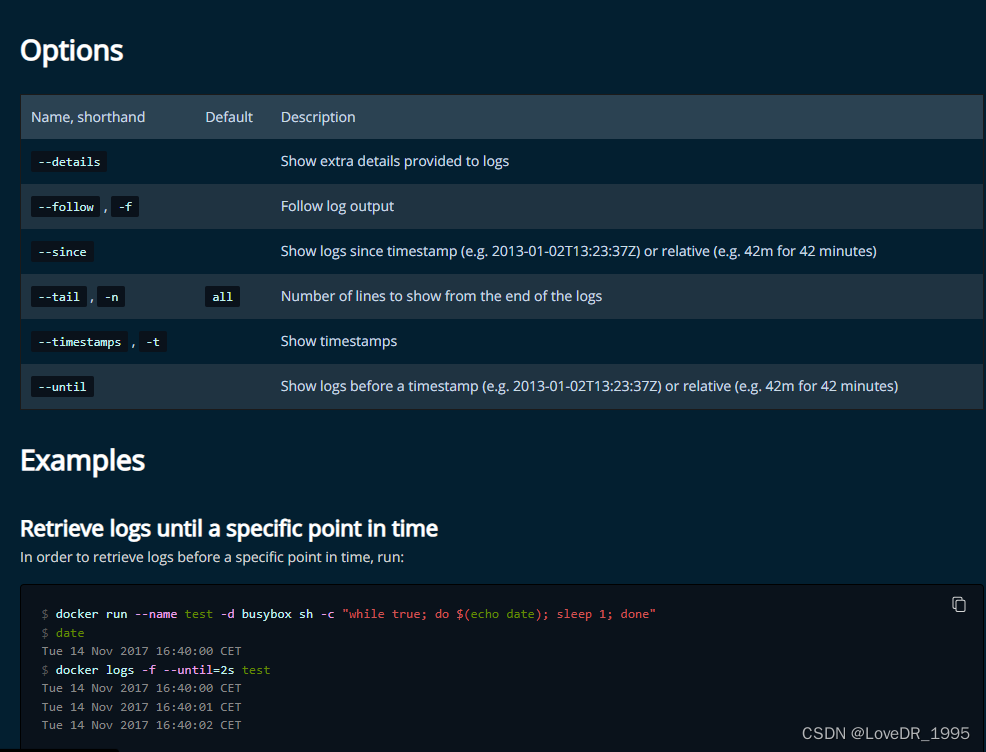Click the --tail option tag
Screen dimensions: 986x752
click(58, 297)
